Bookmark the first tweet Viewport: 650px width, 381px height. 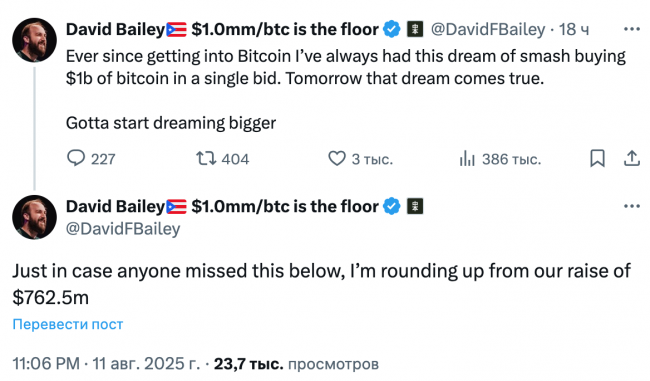(597, 158)
